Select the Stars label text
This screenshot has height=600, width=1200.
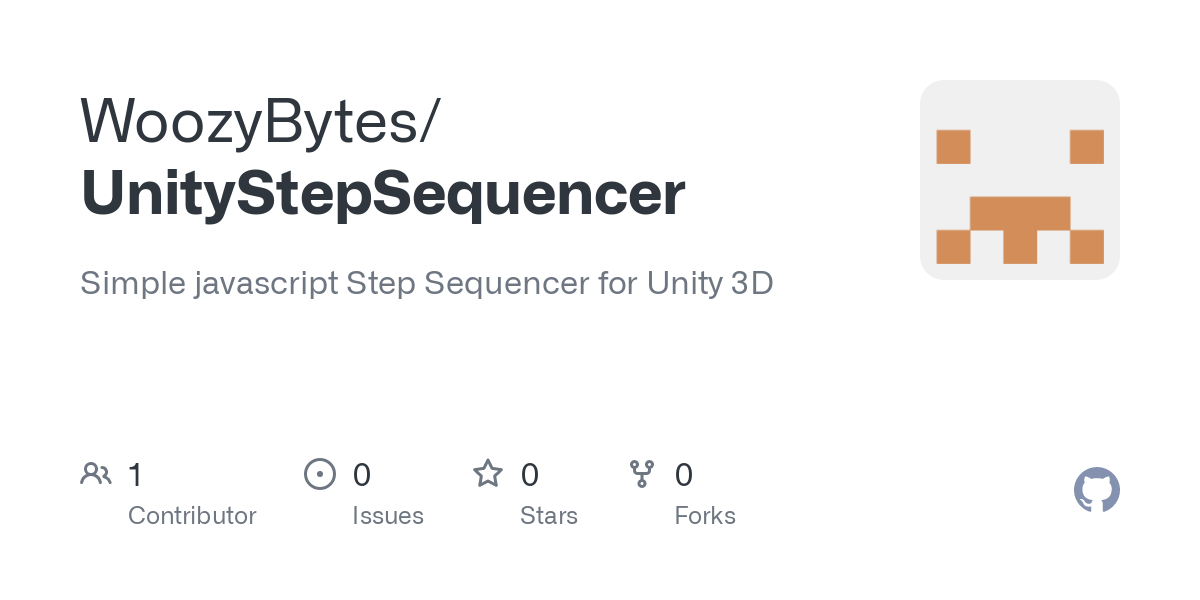point(549,516)
